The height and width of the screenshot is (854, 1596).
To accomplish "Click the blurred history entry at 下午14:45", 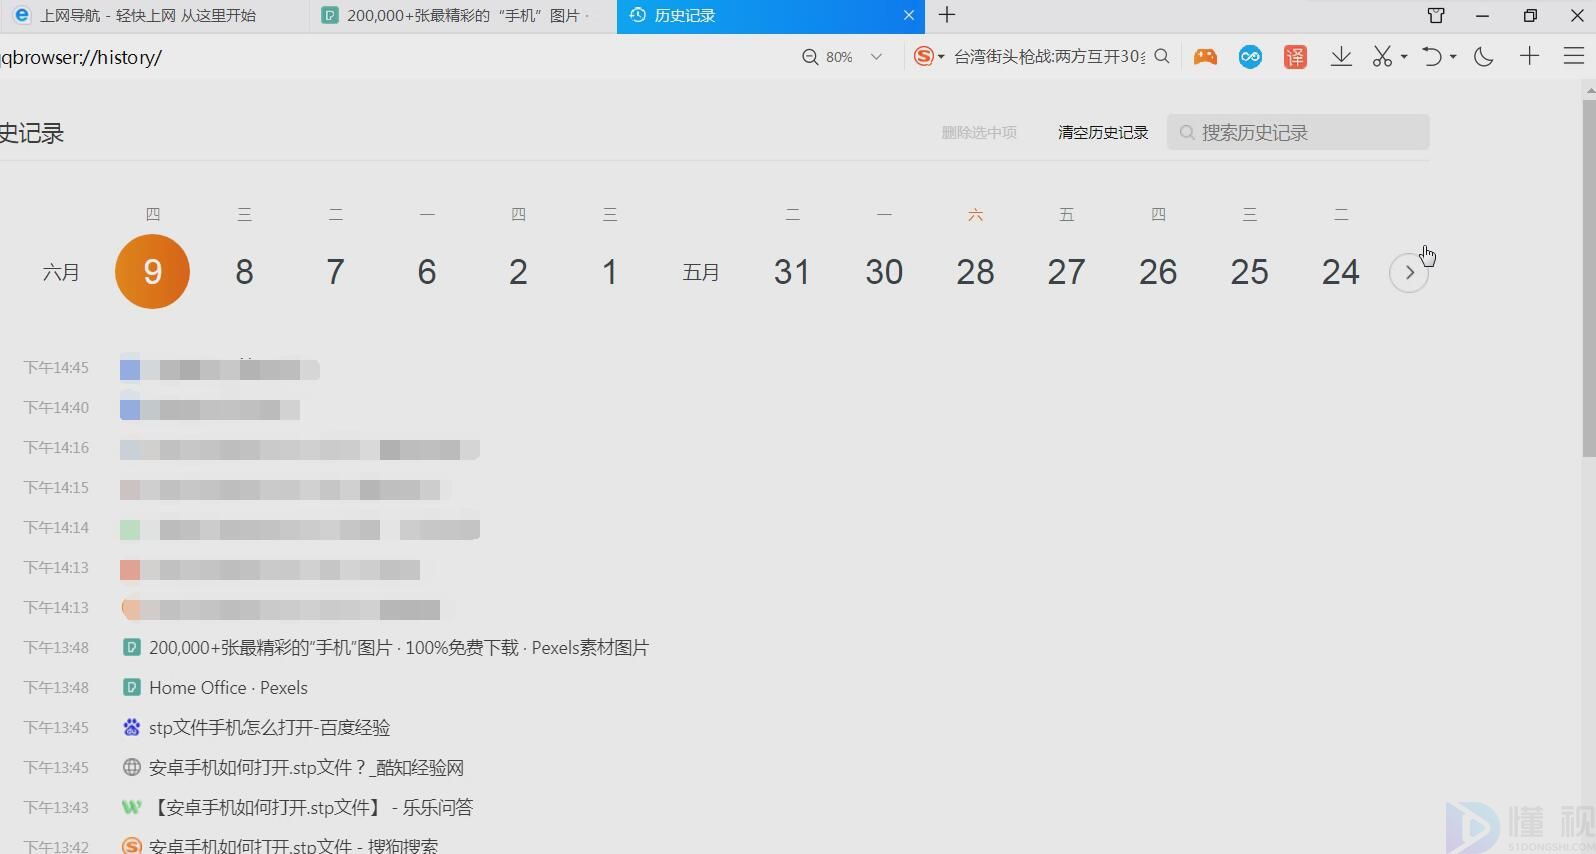I will coord(220,369).
